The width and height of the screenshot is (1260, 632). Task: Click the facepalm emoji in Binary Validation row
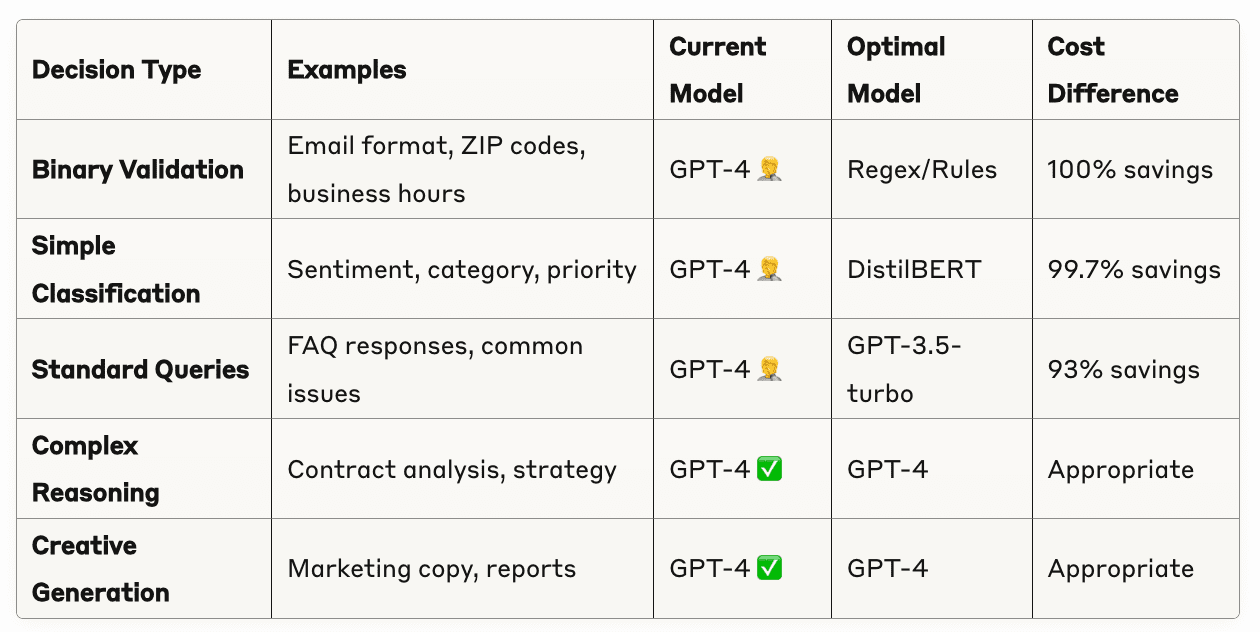769,169
